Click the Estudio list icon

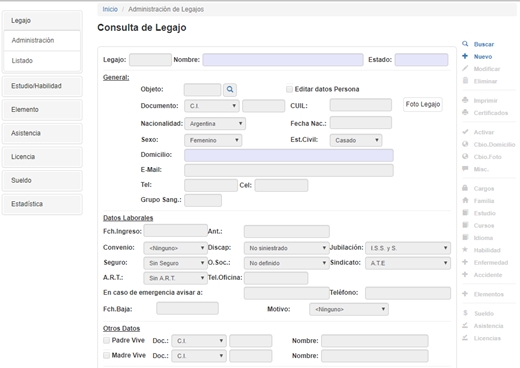pos(465,213)
